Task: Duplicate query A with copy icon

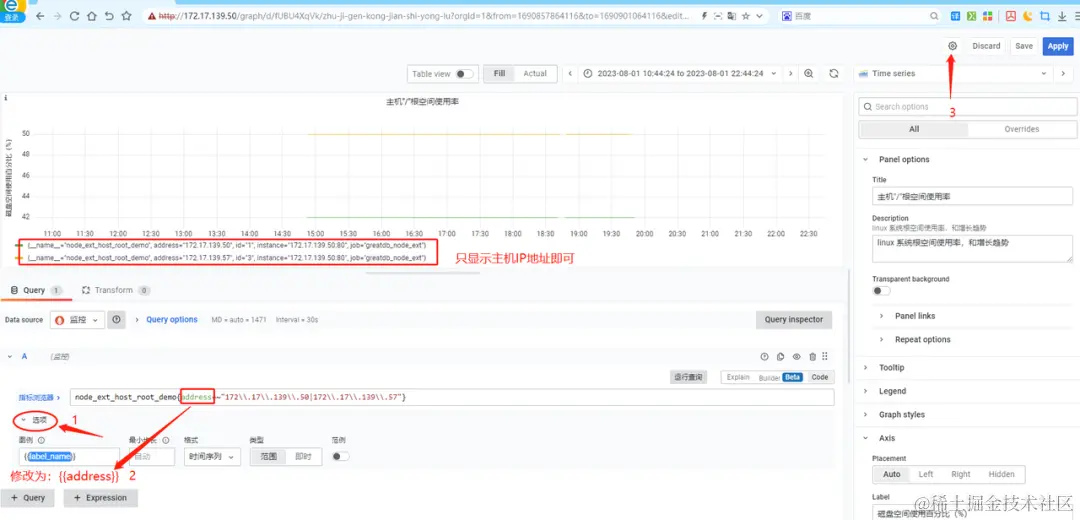Action: click(780, 357)
